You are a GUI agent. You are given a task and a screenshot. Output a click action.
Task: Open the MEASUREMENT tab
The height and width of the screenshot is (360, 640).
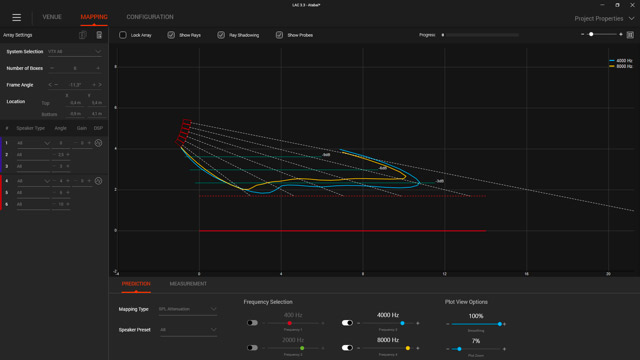click(188, 284)
